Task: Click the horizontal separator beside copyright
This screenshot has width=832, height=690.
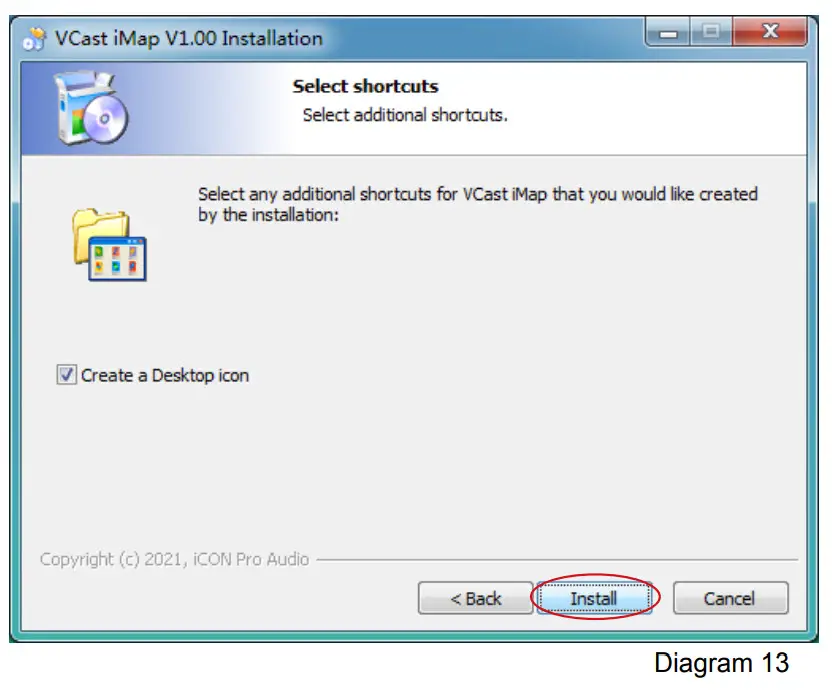Action: tap(557, 559)
